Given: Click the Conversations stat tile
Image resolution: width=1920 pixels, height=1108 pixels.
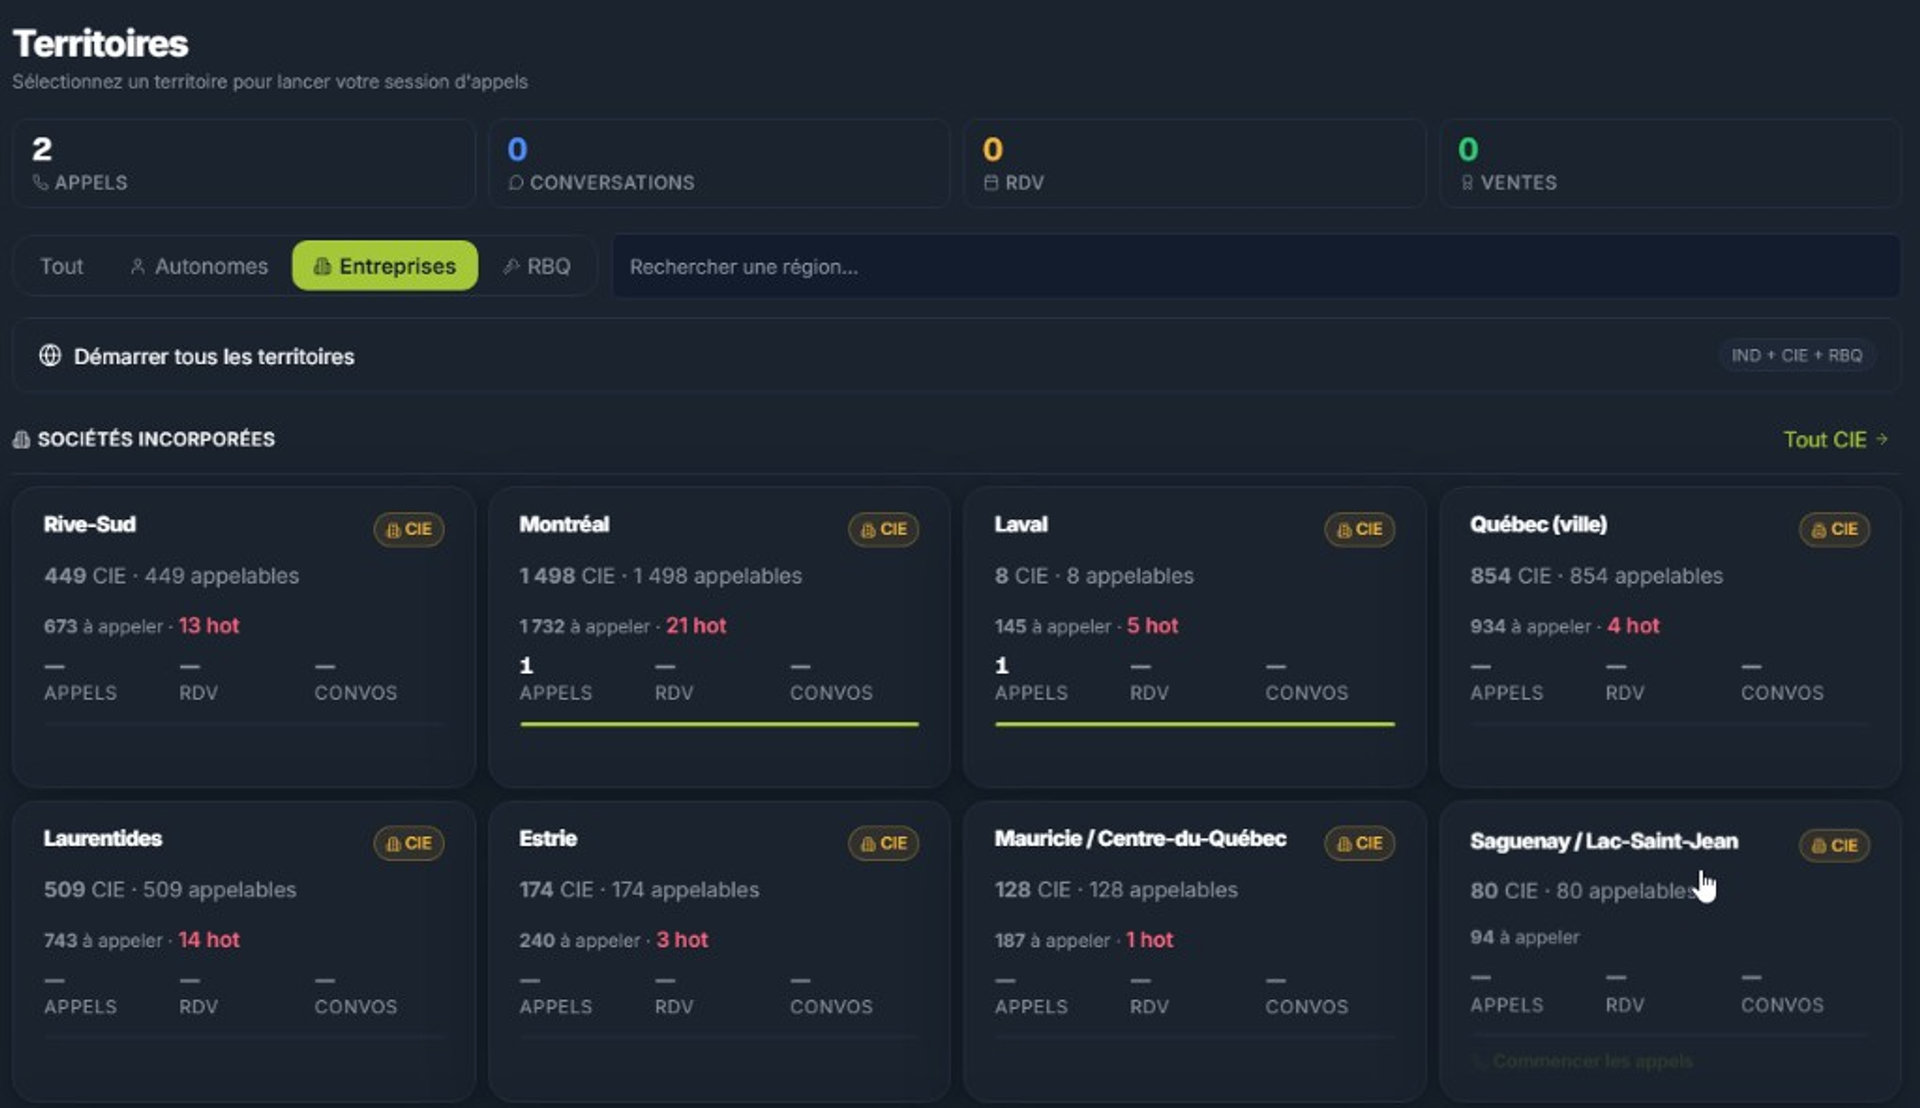Looking at the screenshot, I should [x=719, y=163].
